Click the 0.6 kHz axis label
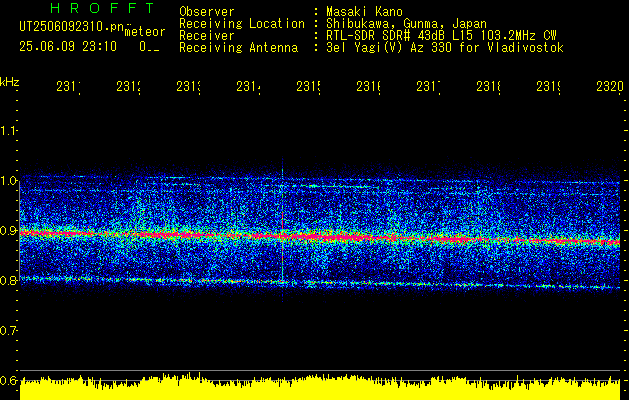 8,381
